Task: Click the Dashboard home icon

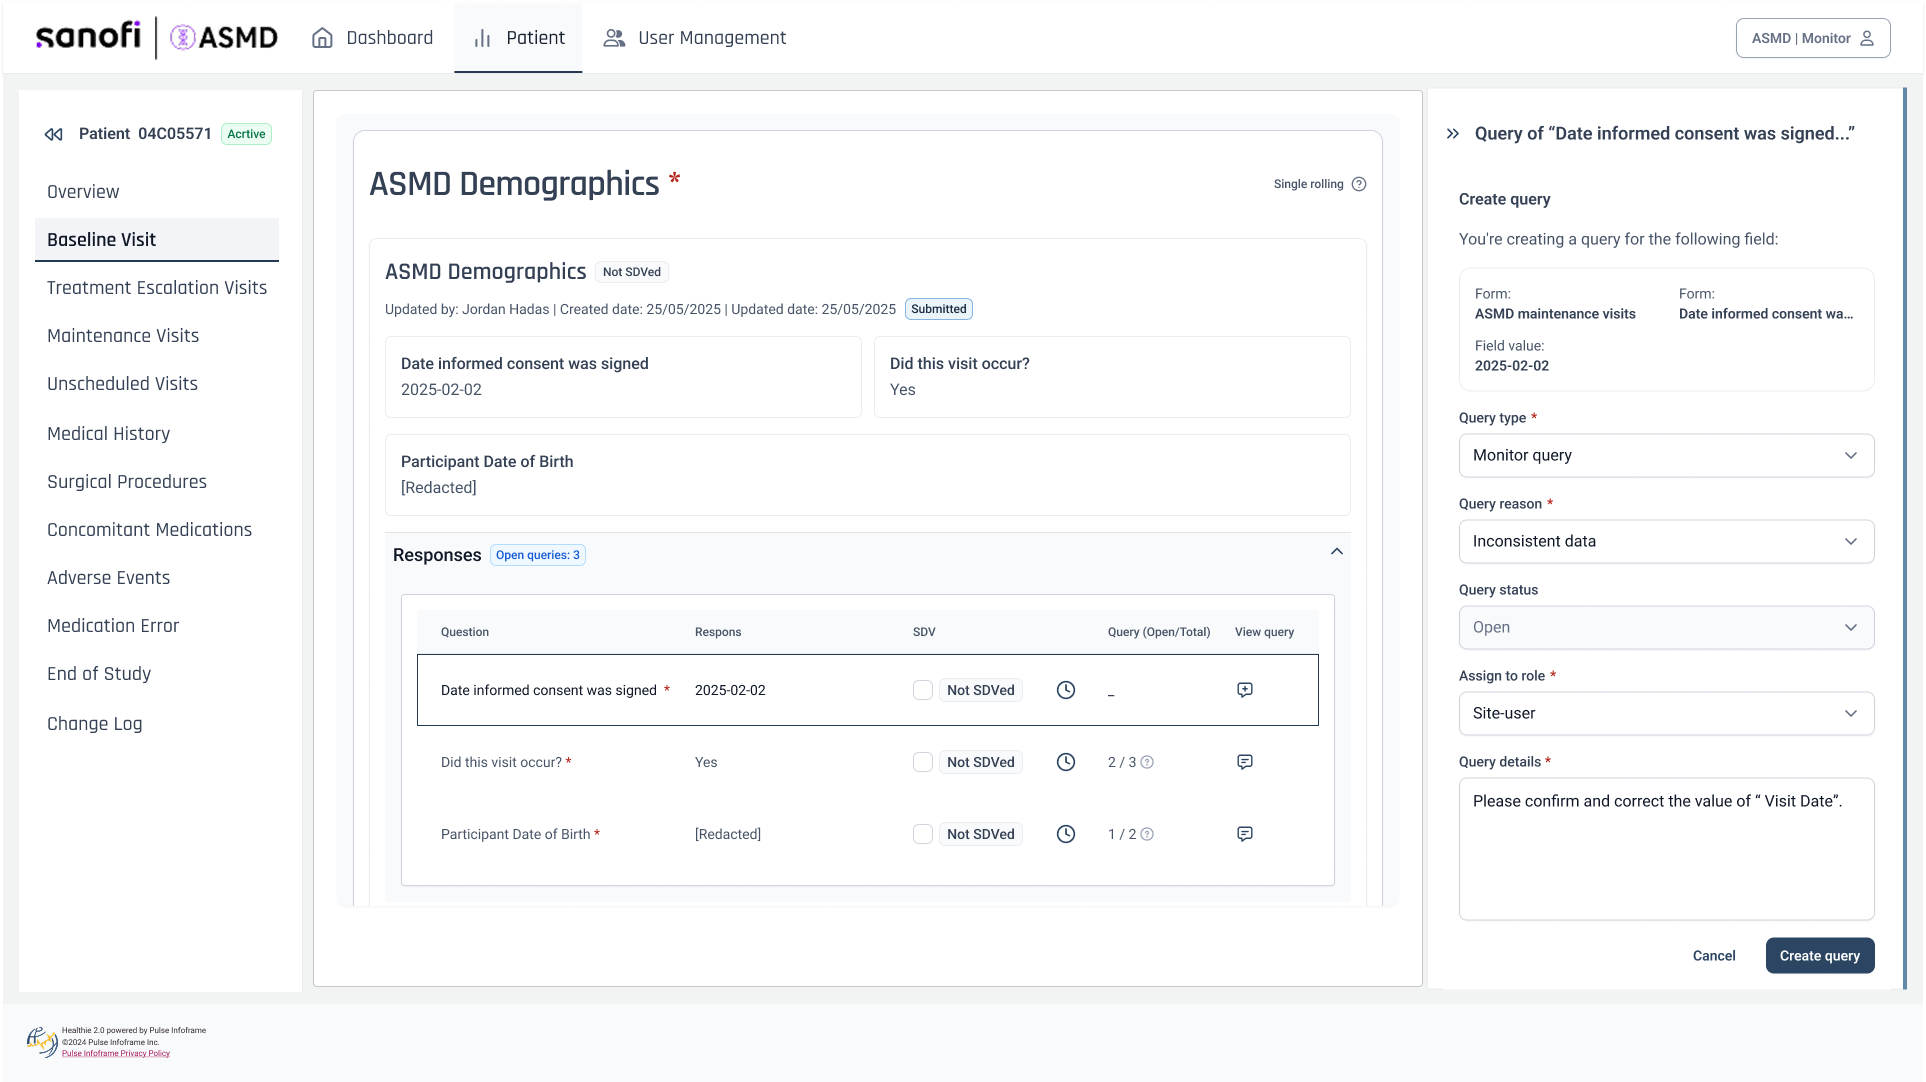Action: pyautogui.click(x=322, y=38)
